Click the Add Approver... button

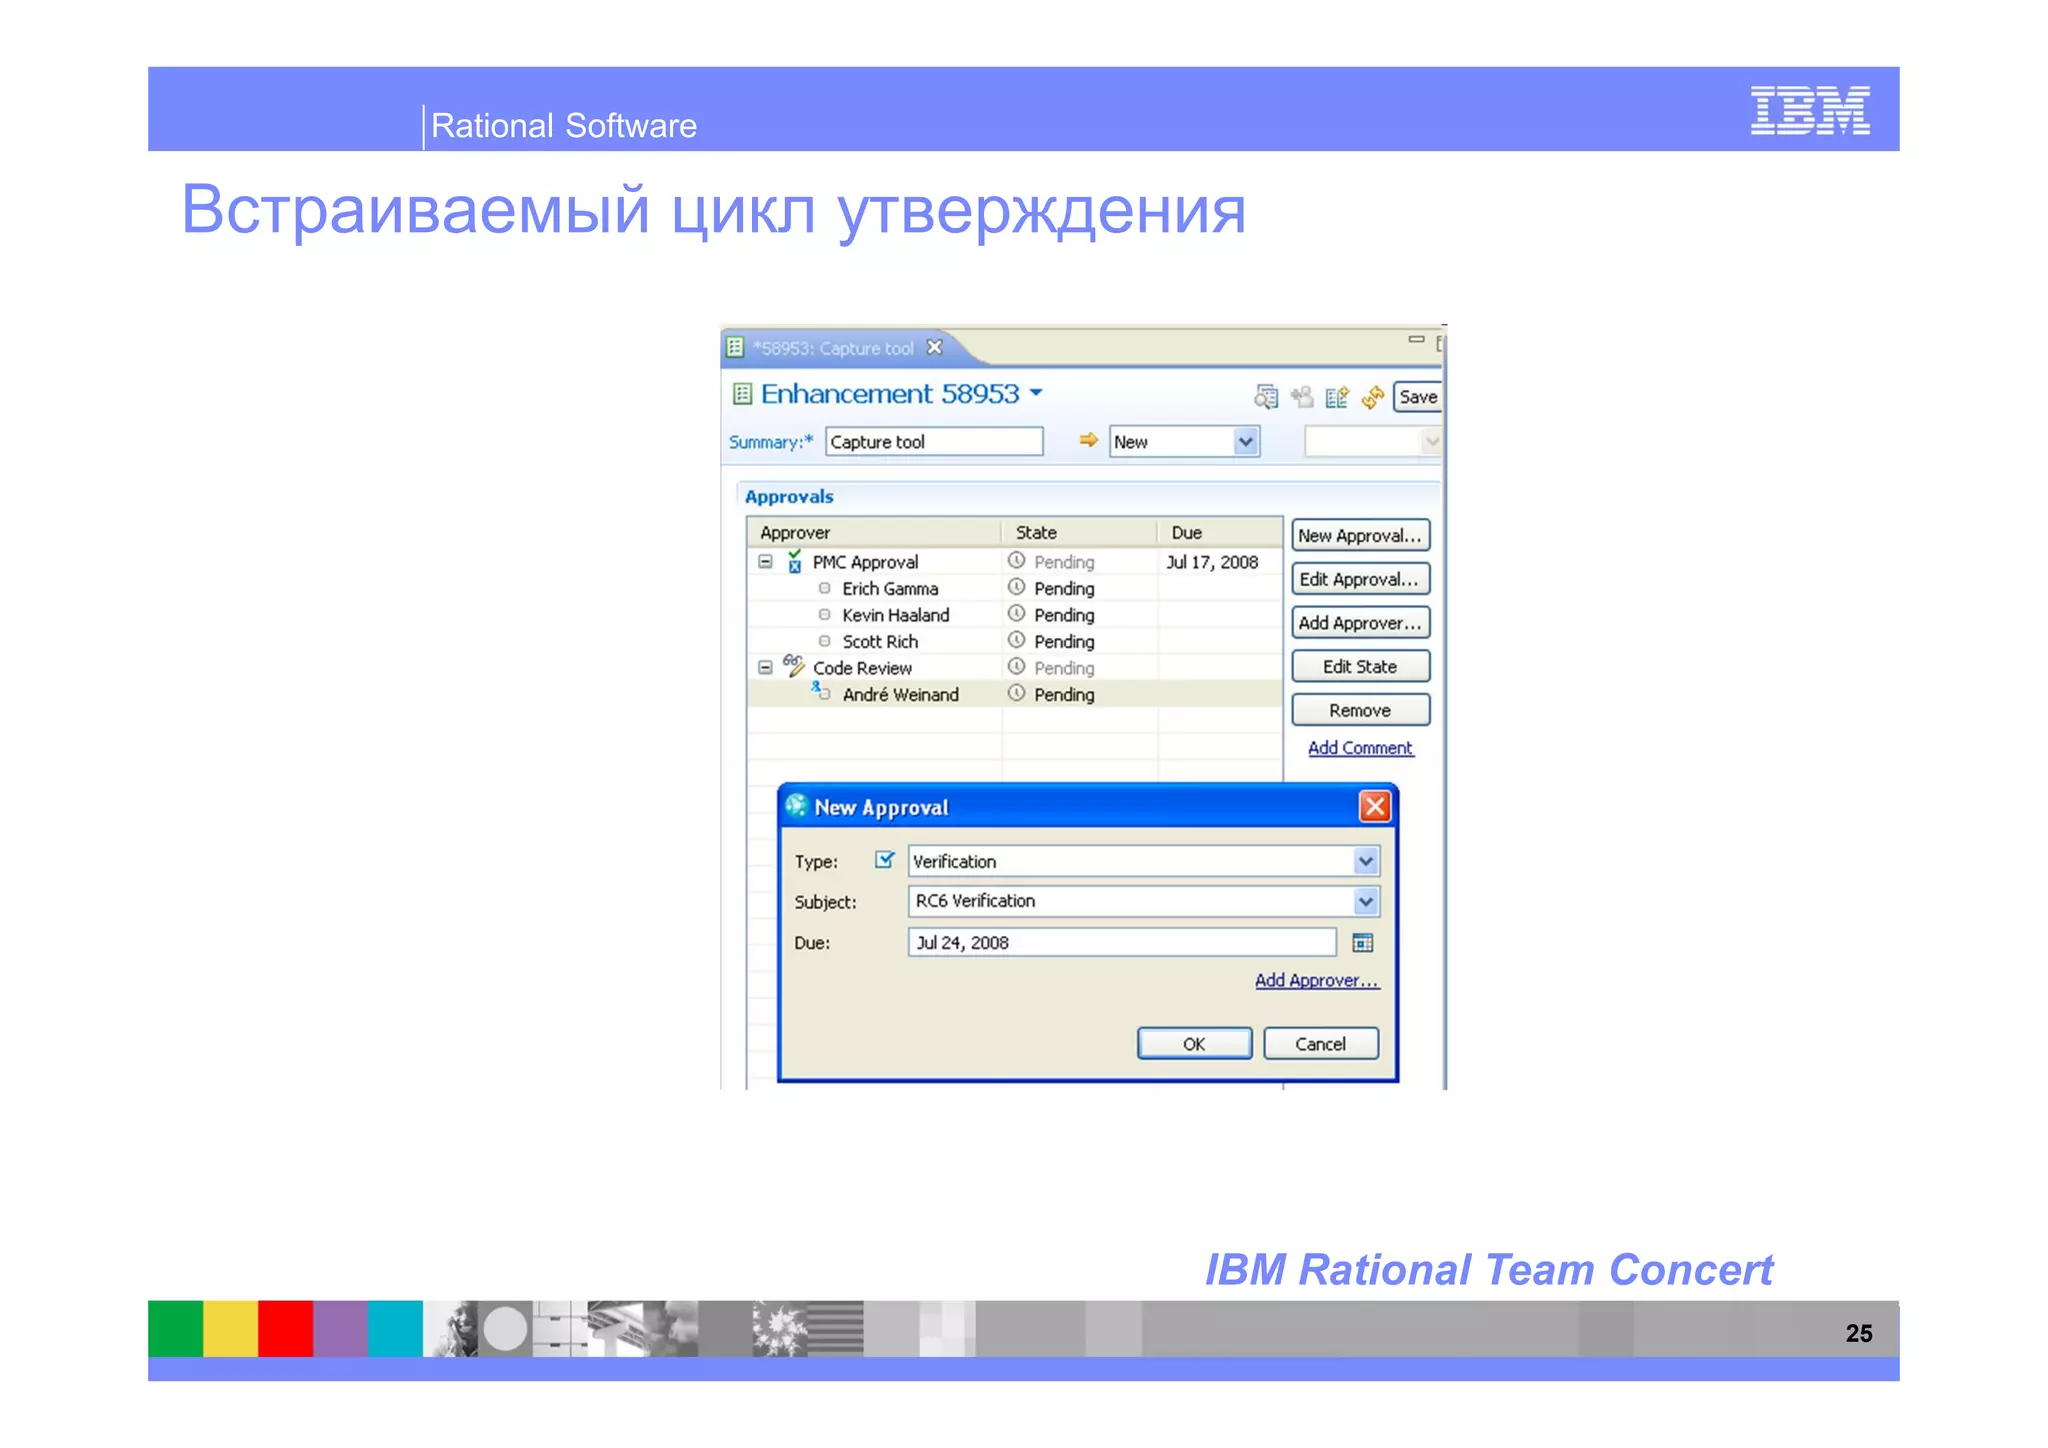point(1360,622)
